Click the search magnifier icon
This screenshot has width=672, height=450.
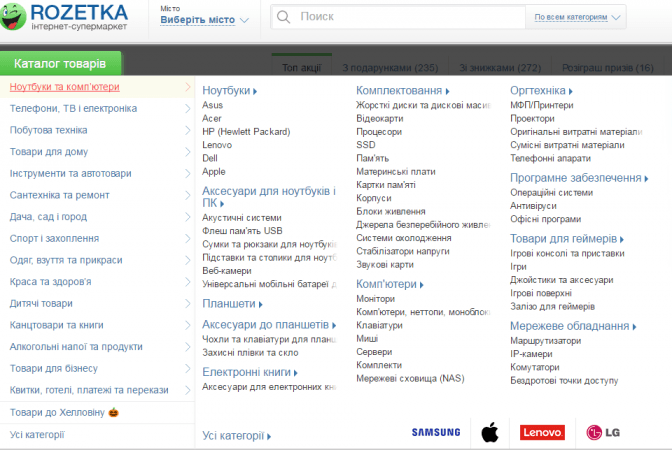284,18
